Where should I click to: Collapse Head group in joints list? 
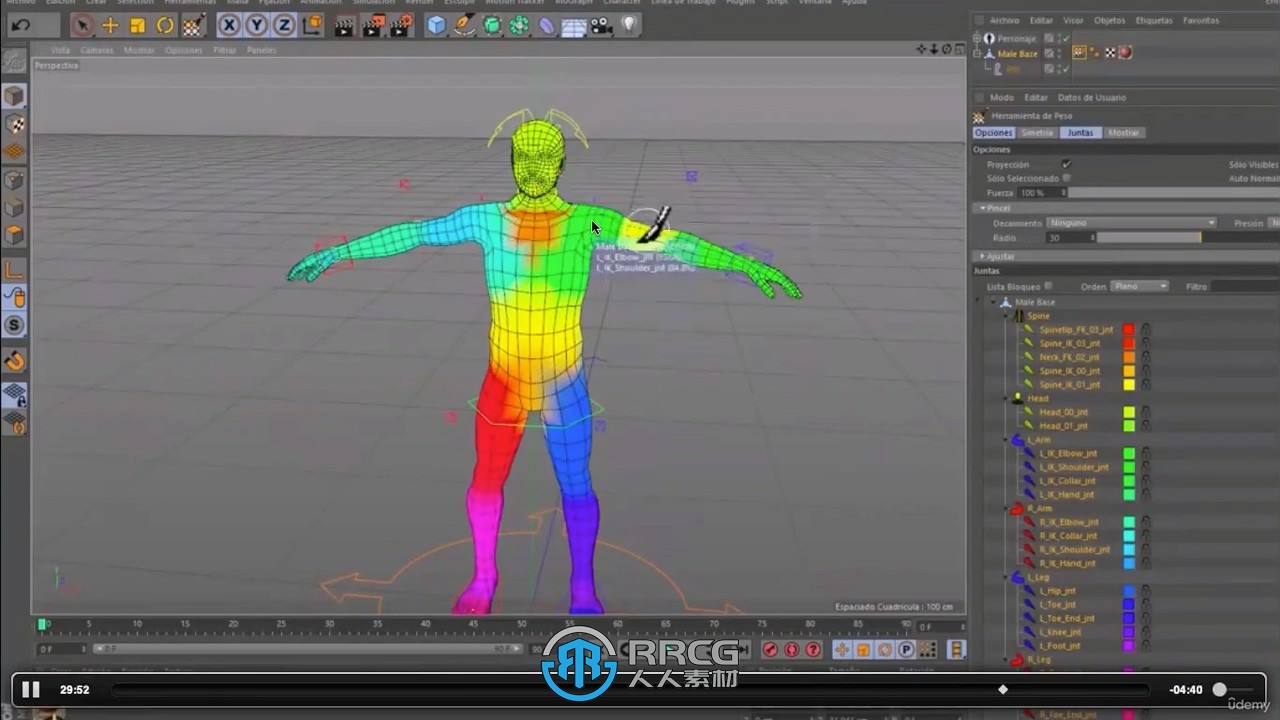(1007, 398)
